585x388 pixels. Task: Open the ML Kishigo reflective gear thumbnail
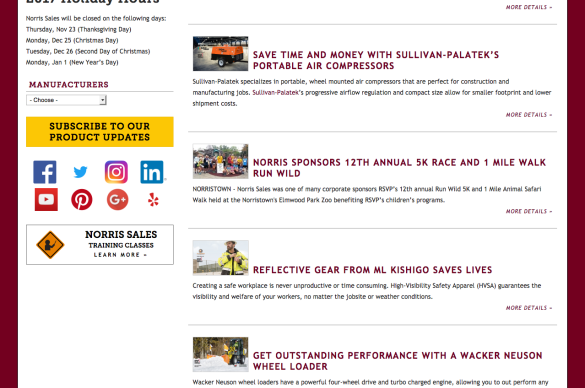220,258
